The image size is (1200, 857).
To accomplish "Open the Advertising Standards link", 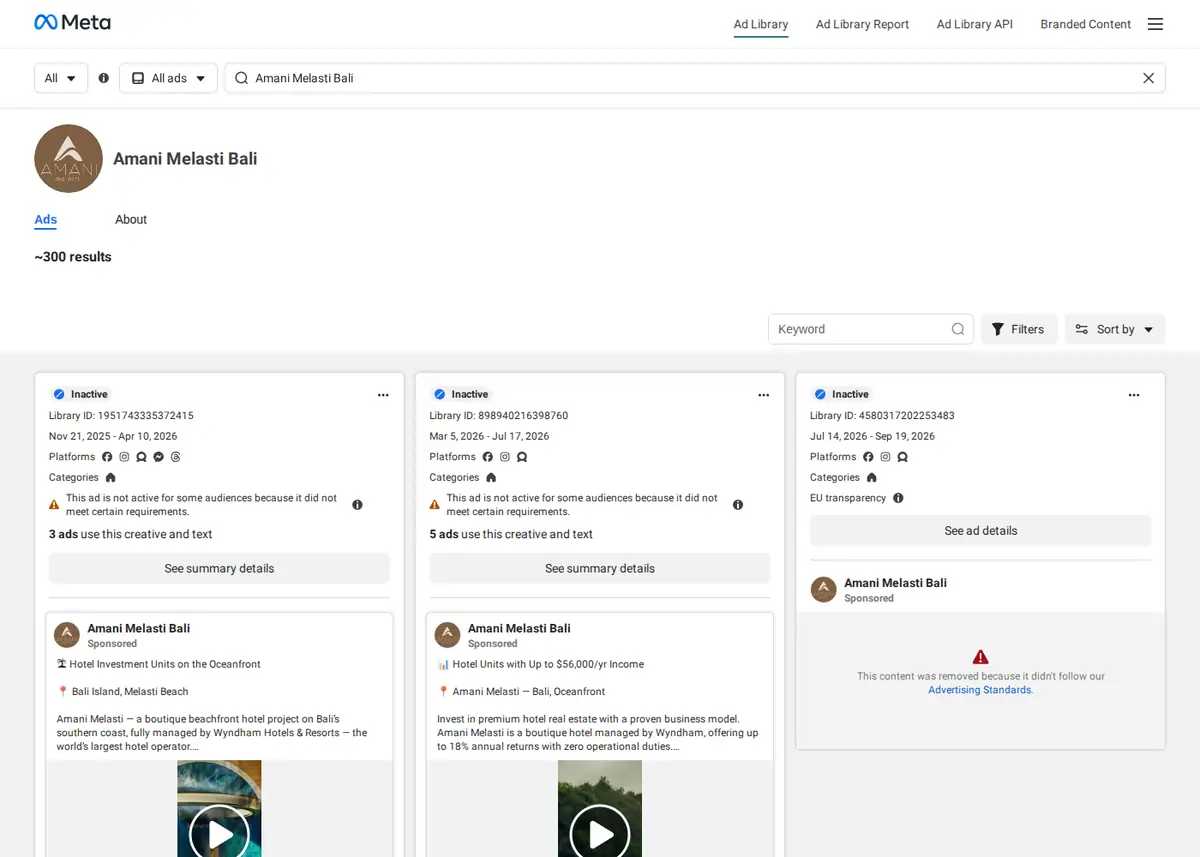I will click(980, 690).
